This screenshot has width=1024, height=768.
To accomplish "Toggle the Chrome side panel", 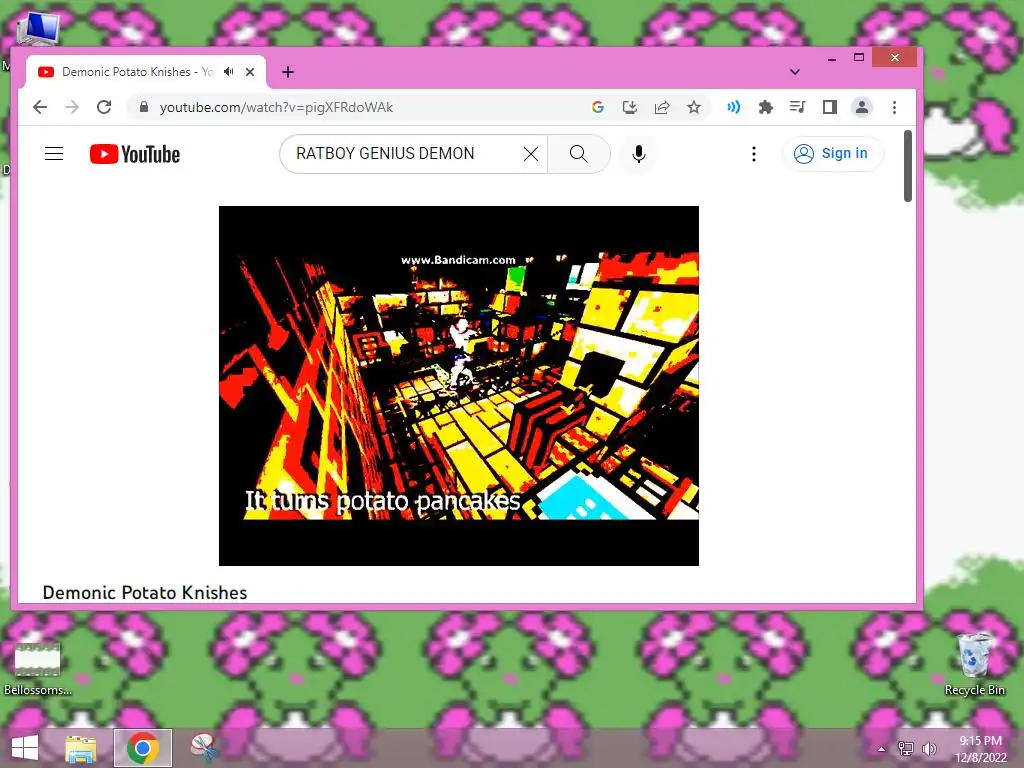I will coord(829,107).
